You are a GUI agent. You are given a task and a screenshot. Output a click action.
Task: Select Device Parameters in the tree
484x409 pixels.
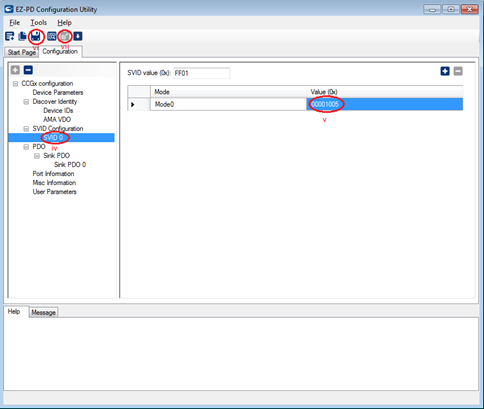(x=58, y=93)
